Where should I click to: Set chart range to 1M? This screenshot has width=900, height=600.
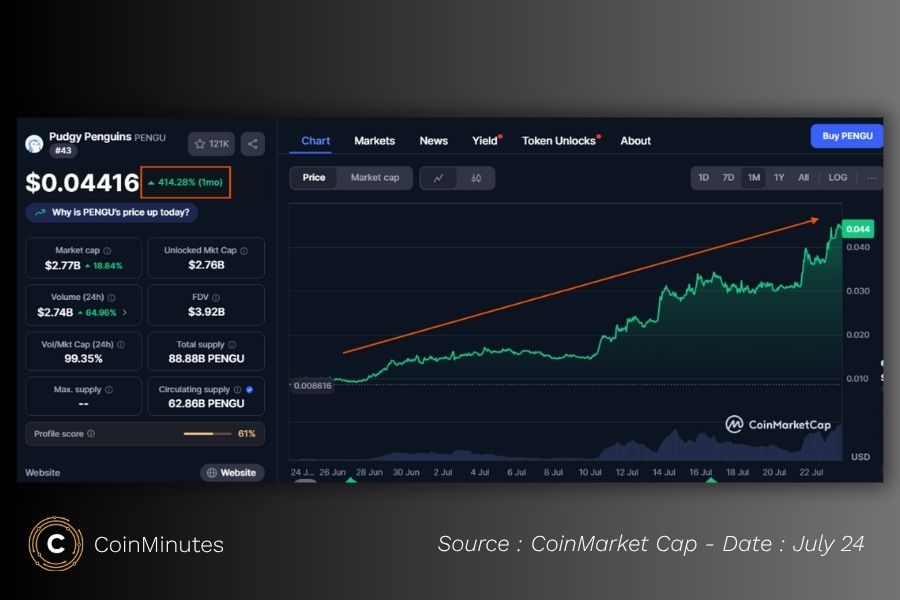[754, 178]
